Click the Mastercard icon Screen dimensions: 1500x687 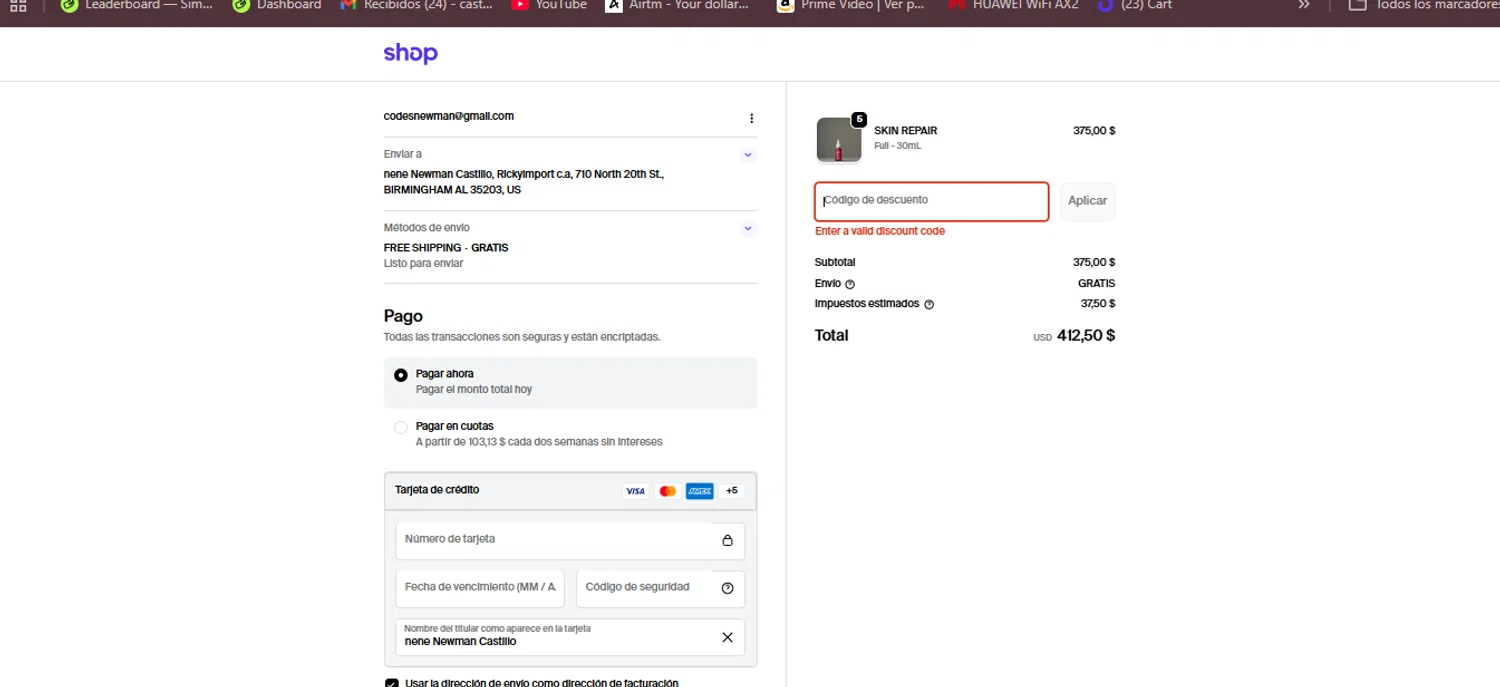coord(667,491)
